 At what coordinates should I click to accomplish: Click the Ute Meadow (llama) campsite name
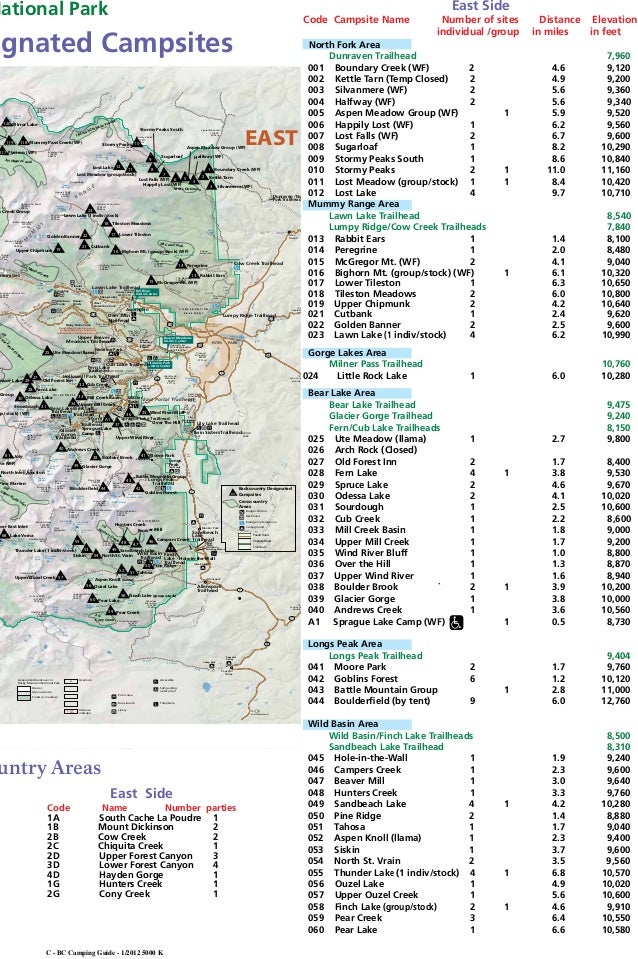tap(380, 439)
